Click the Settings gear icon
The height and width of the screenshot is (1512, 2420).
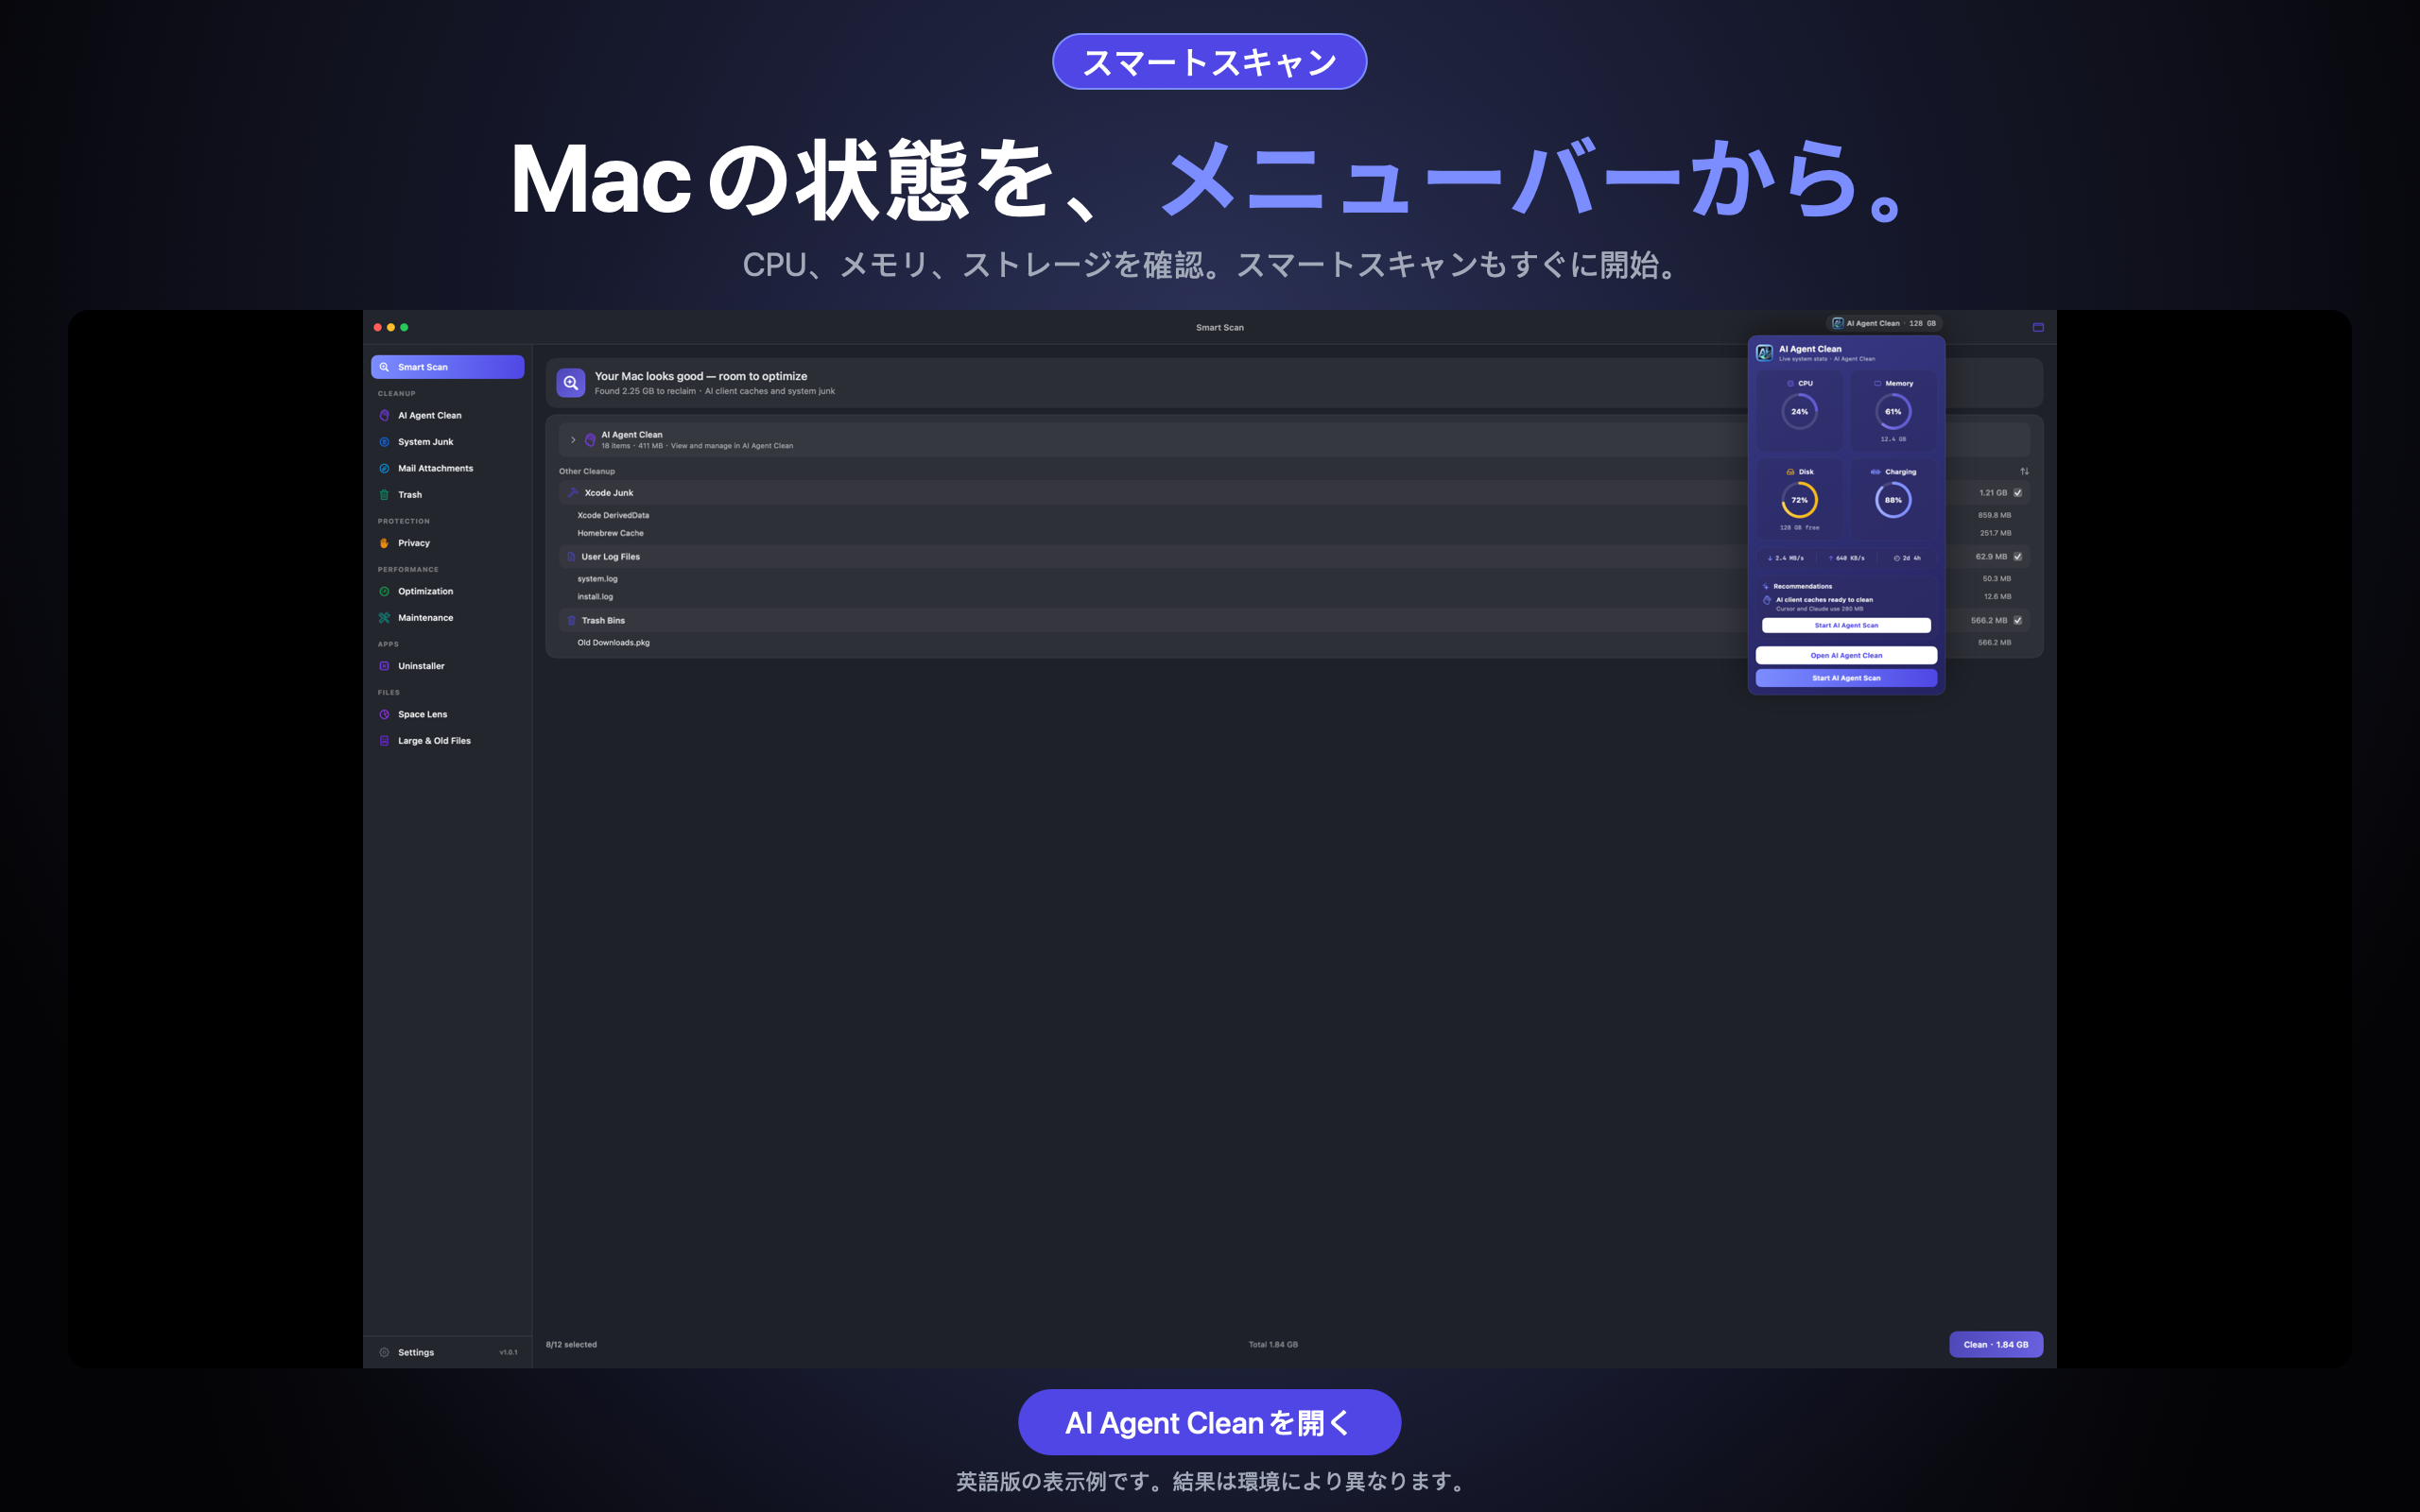(x=384, y=1352)
